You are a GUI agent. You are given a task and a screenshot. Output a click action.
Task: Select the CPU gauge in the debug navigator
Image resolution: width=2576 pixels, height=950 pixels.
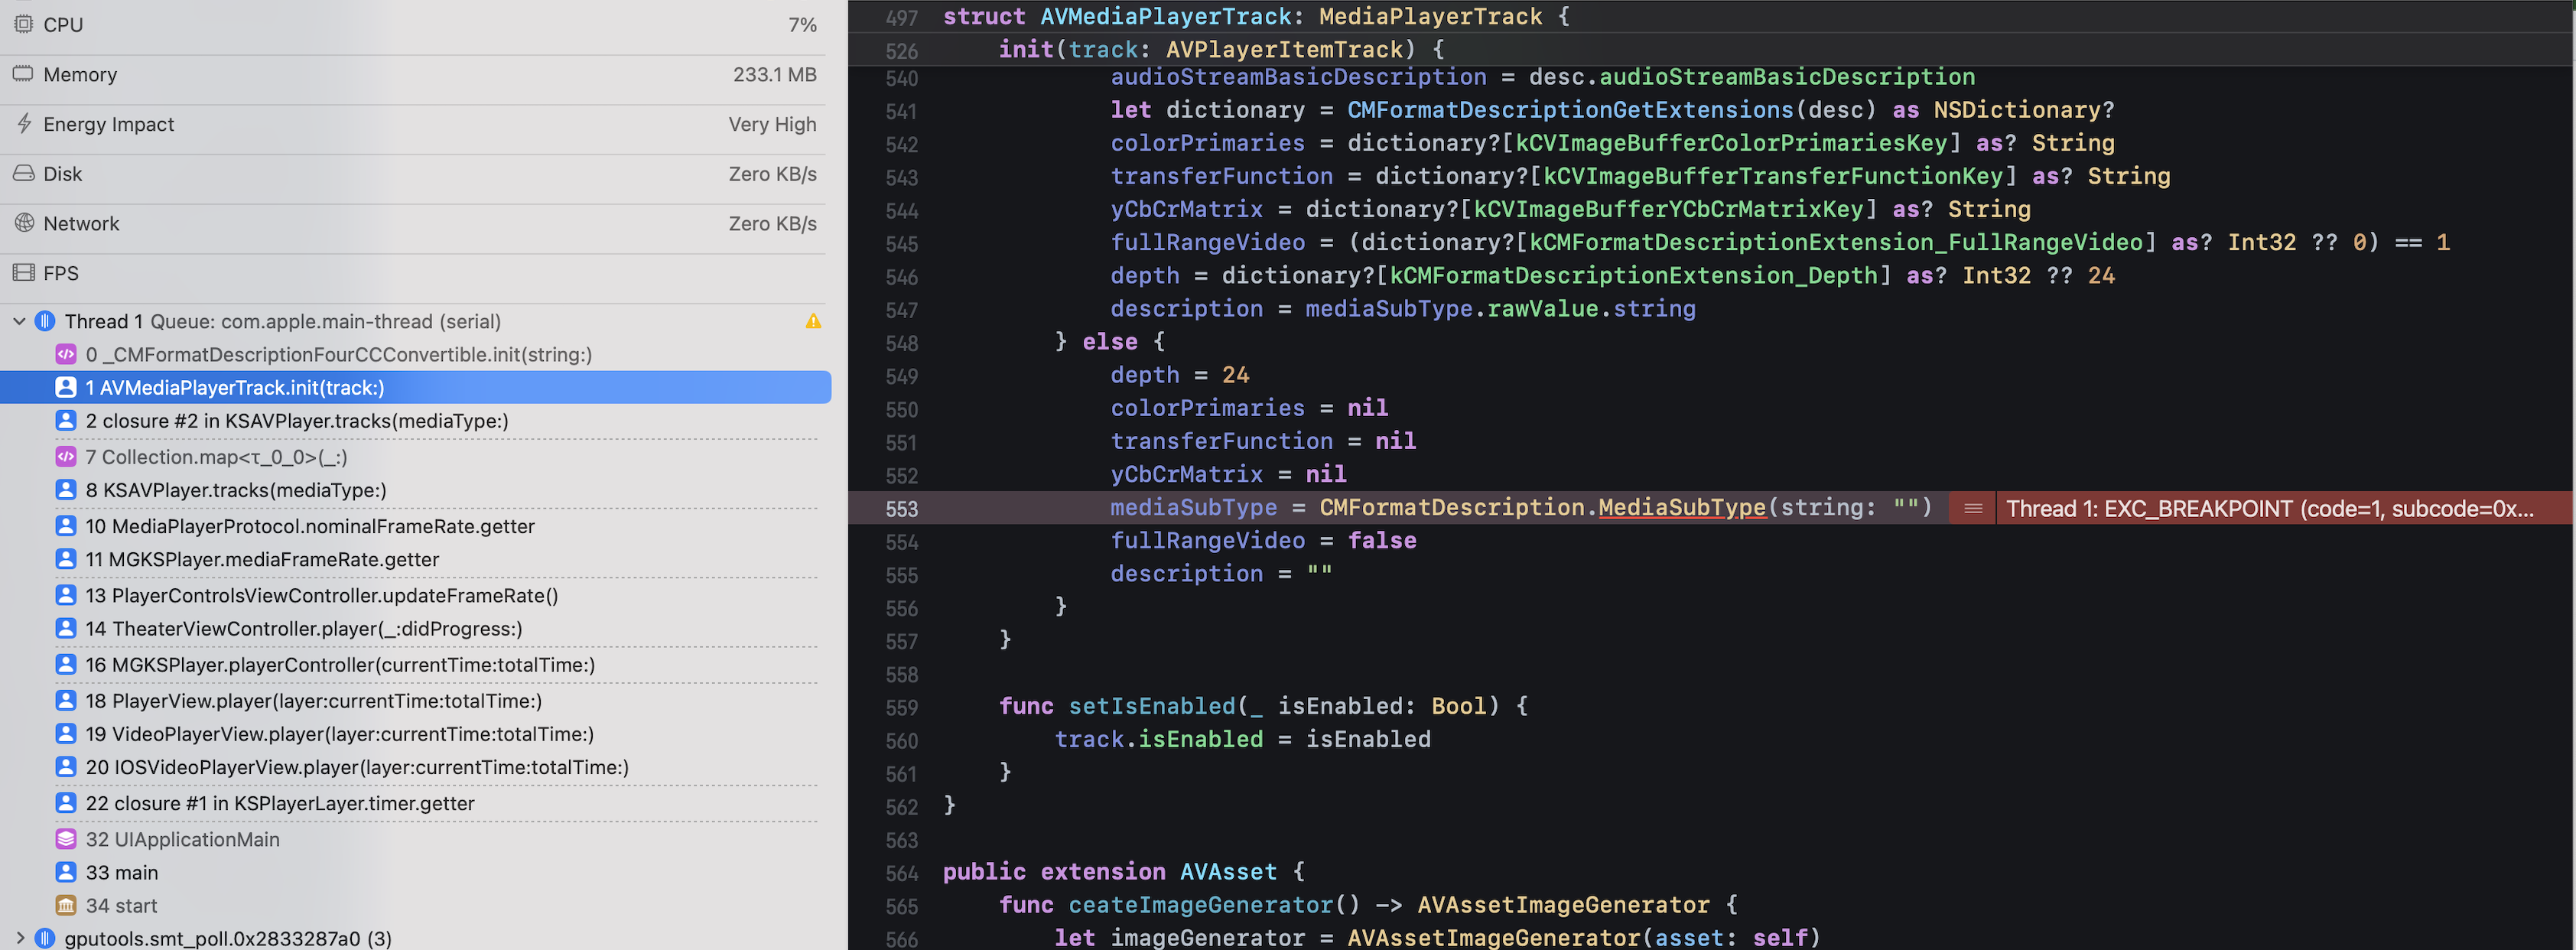click(24, 24)
